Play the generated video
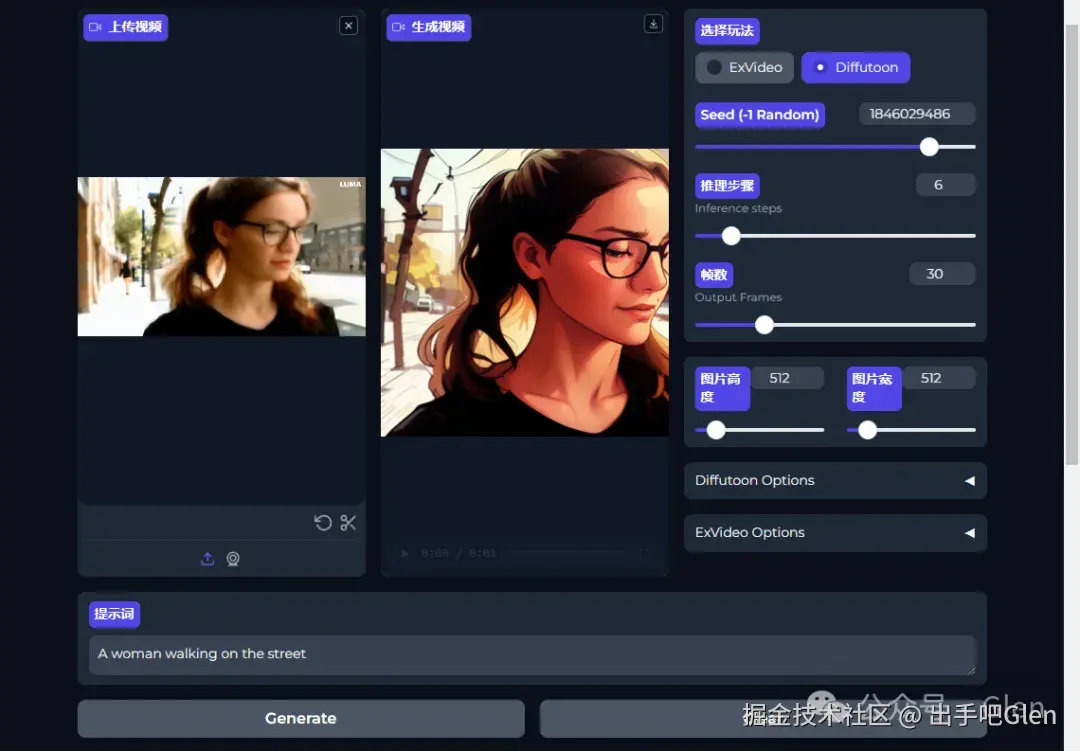The width and height of the screenshot is (1080, 751). click(404, 553)
